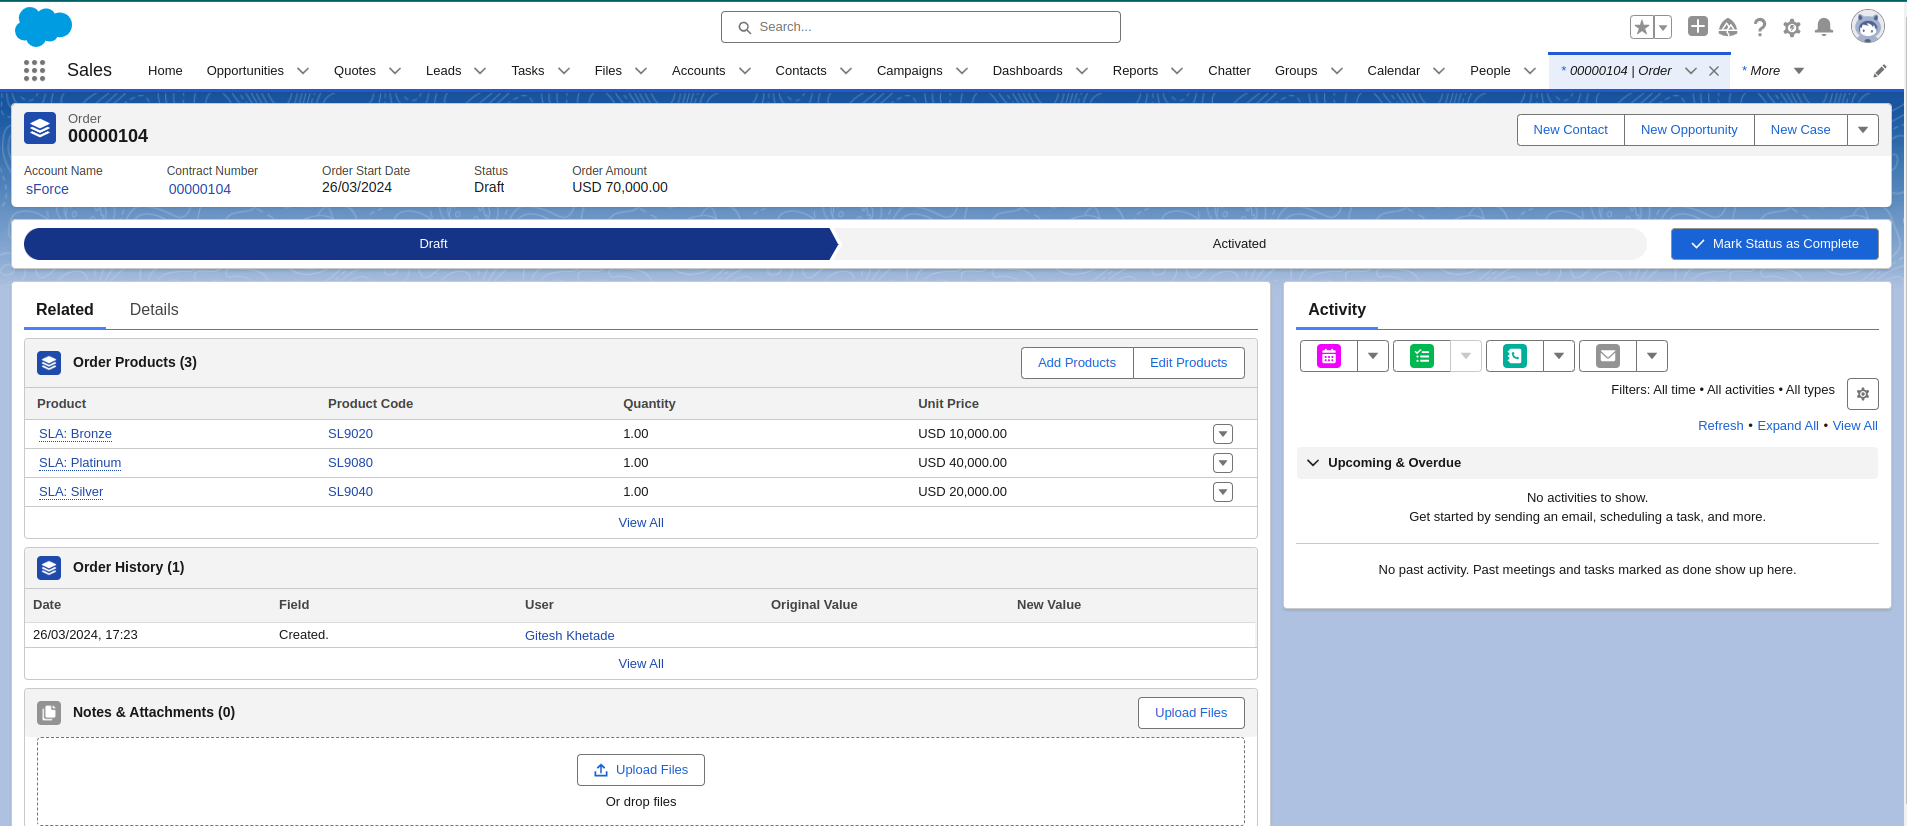Select the Activated stage in the status path
The image size is (1907, 826).
(x=1239, y=244)
